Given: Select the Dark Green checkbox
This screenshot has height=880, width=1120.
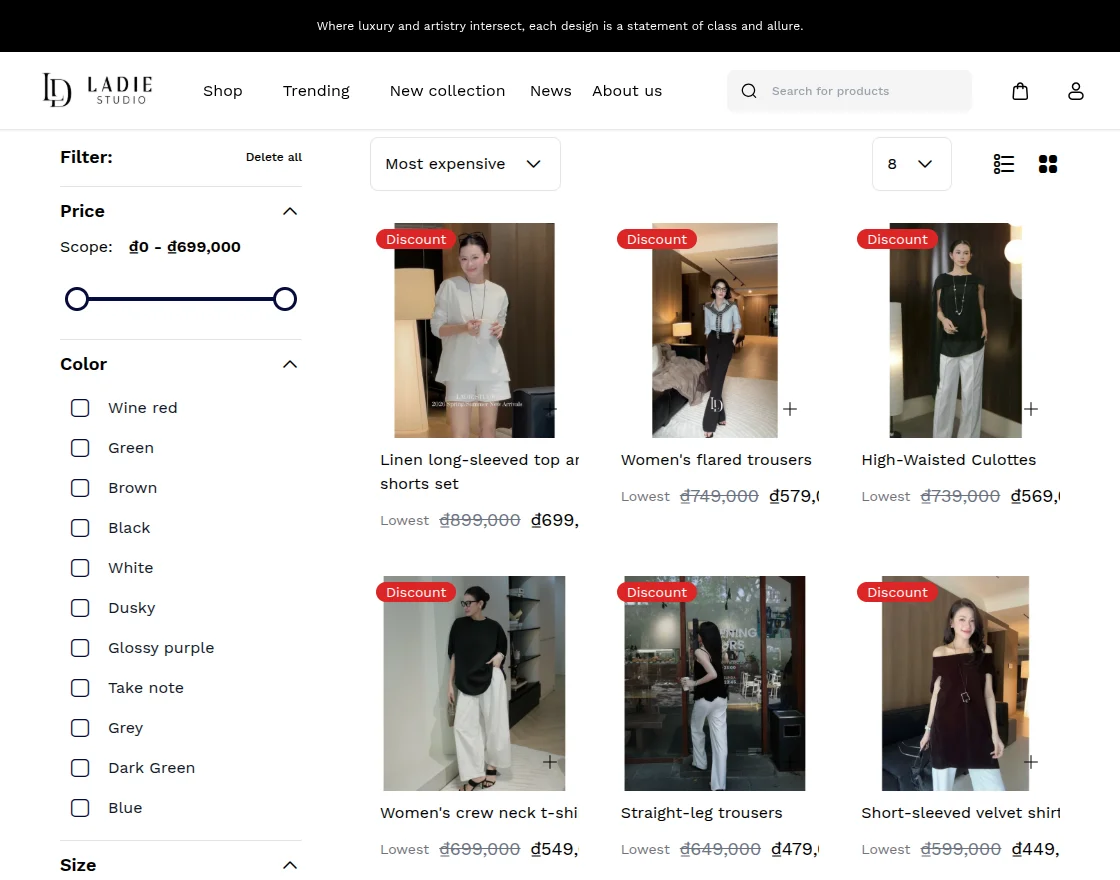Looking at the screenshot, I should (80, 768).
